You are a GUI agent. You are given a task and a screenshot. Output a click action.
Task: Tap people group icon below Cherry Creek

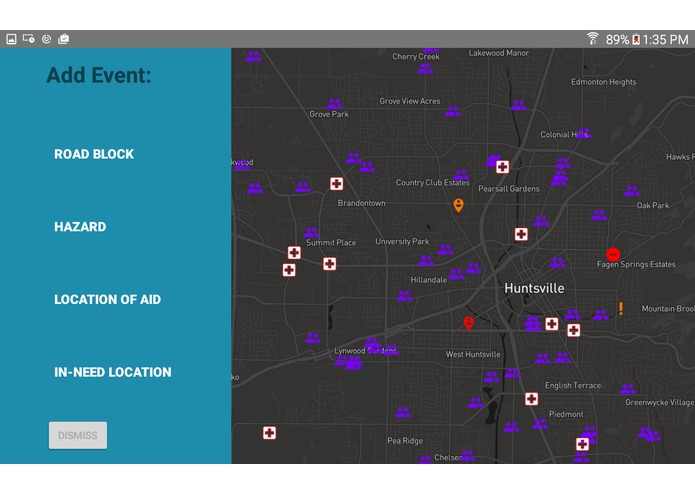[425, 69]
